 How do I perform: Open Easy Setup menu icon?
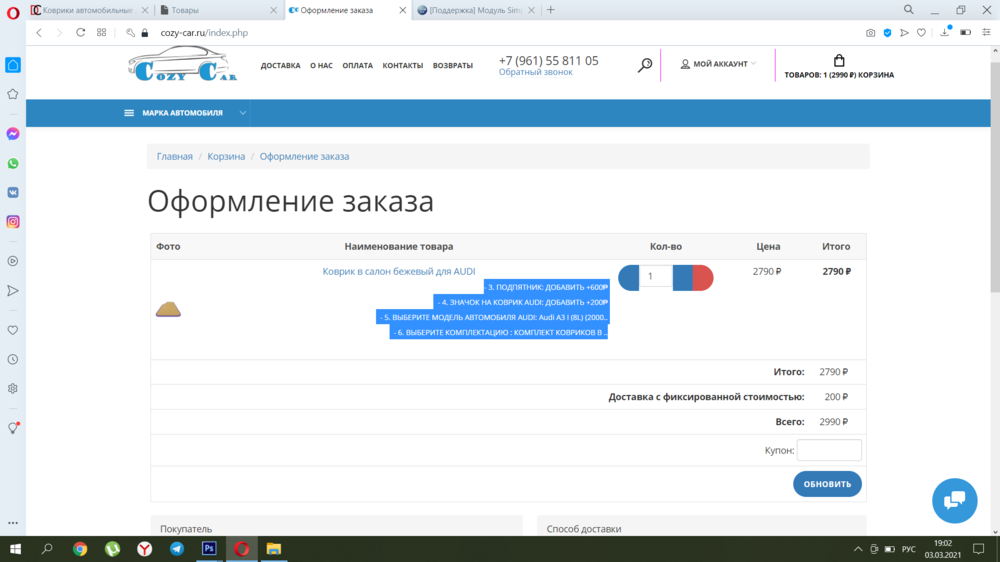click(987, 33)
